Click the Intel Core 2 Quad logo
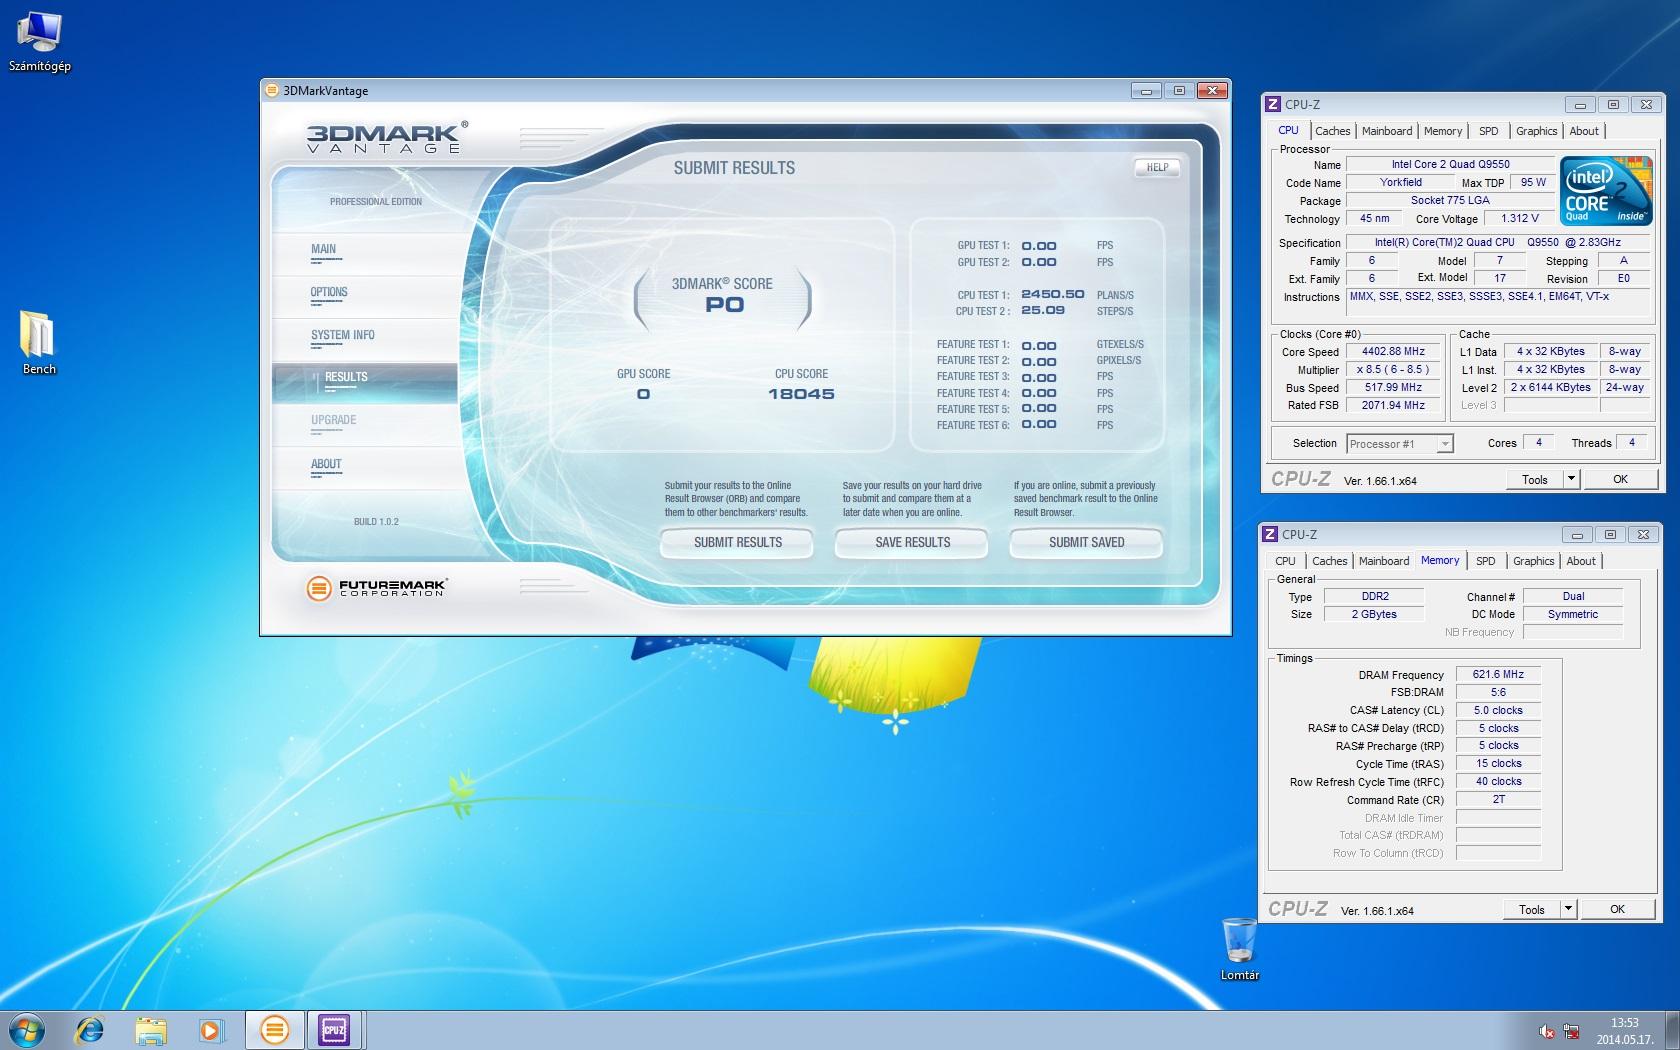This screenshot has height=1050, width=1680. (x=1606, y=190)
